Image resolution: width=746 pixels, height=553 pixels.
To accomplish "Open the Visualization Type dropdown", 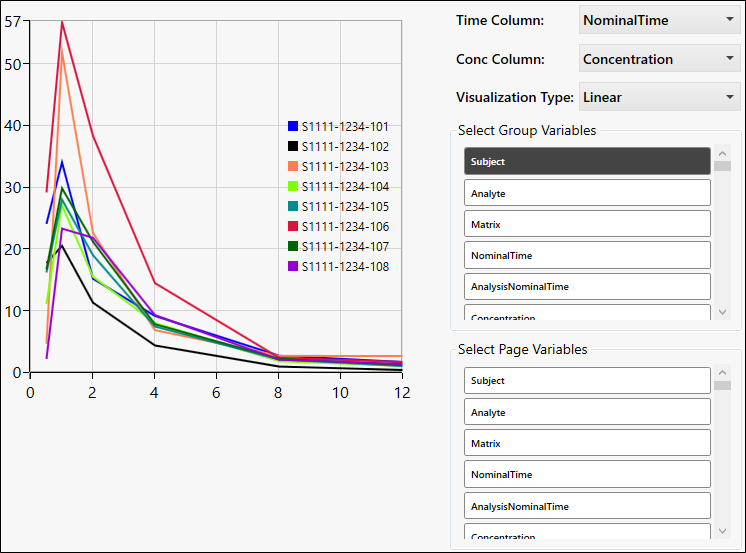I will pos(659,97).
